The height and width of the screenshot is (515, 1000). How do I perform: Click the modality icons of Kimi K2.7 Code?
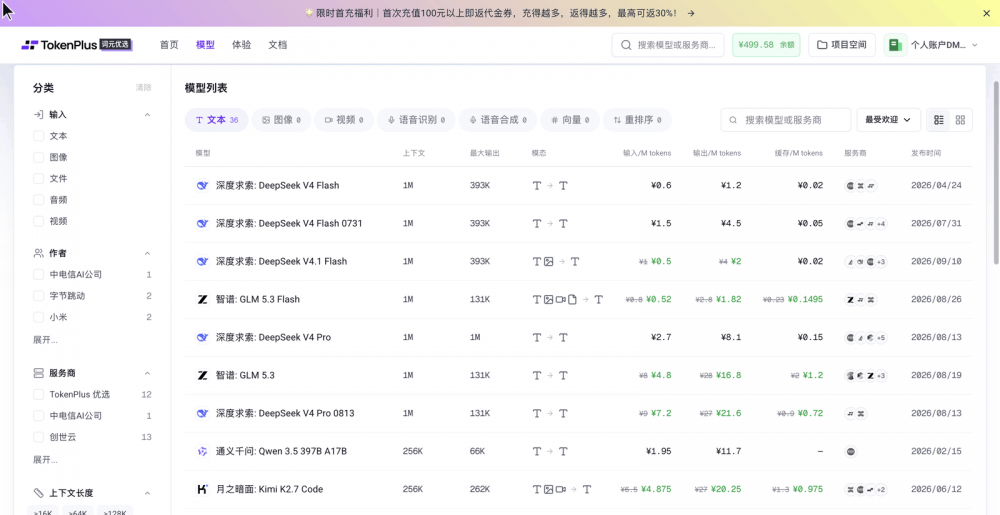(562, 489)
